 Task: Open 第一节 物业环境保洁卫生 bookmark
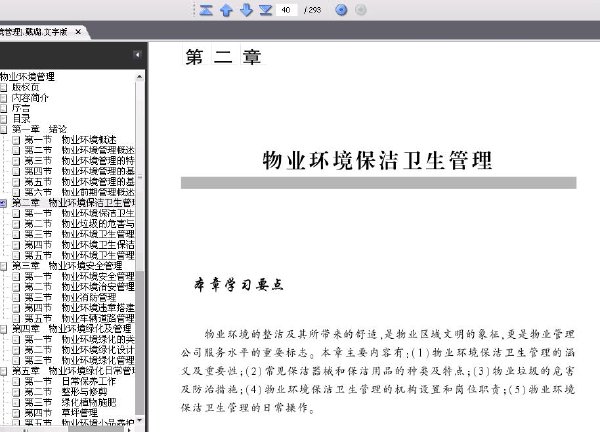[x=80, y=214]
